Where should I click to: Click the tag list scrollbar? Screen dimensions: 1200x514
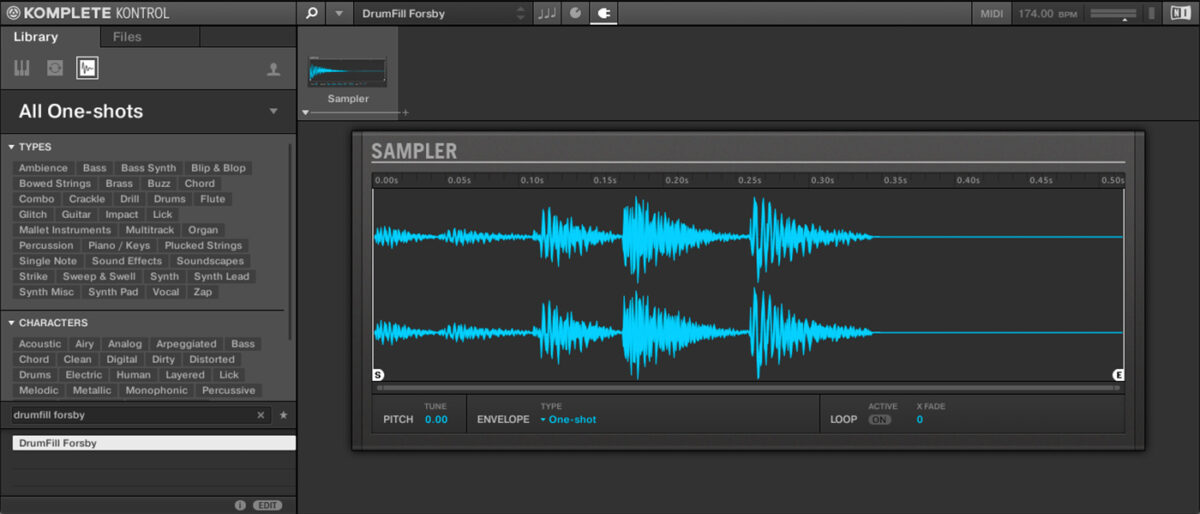pos(290,240)
